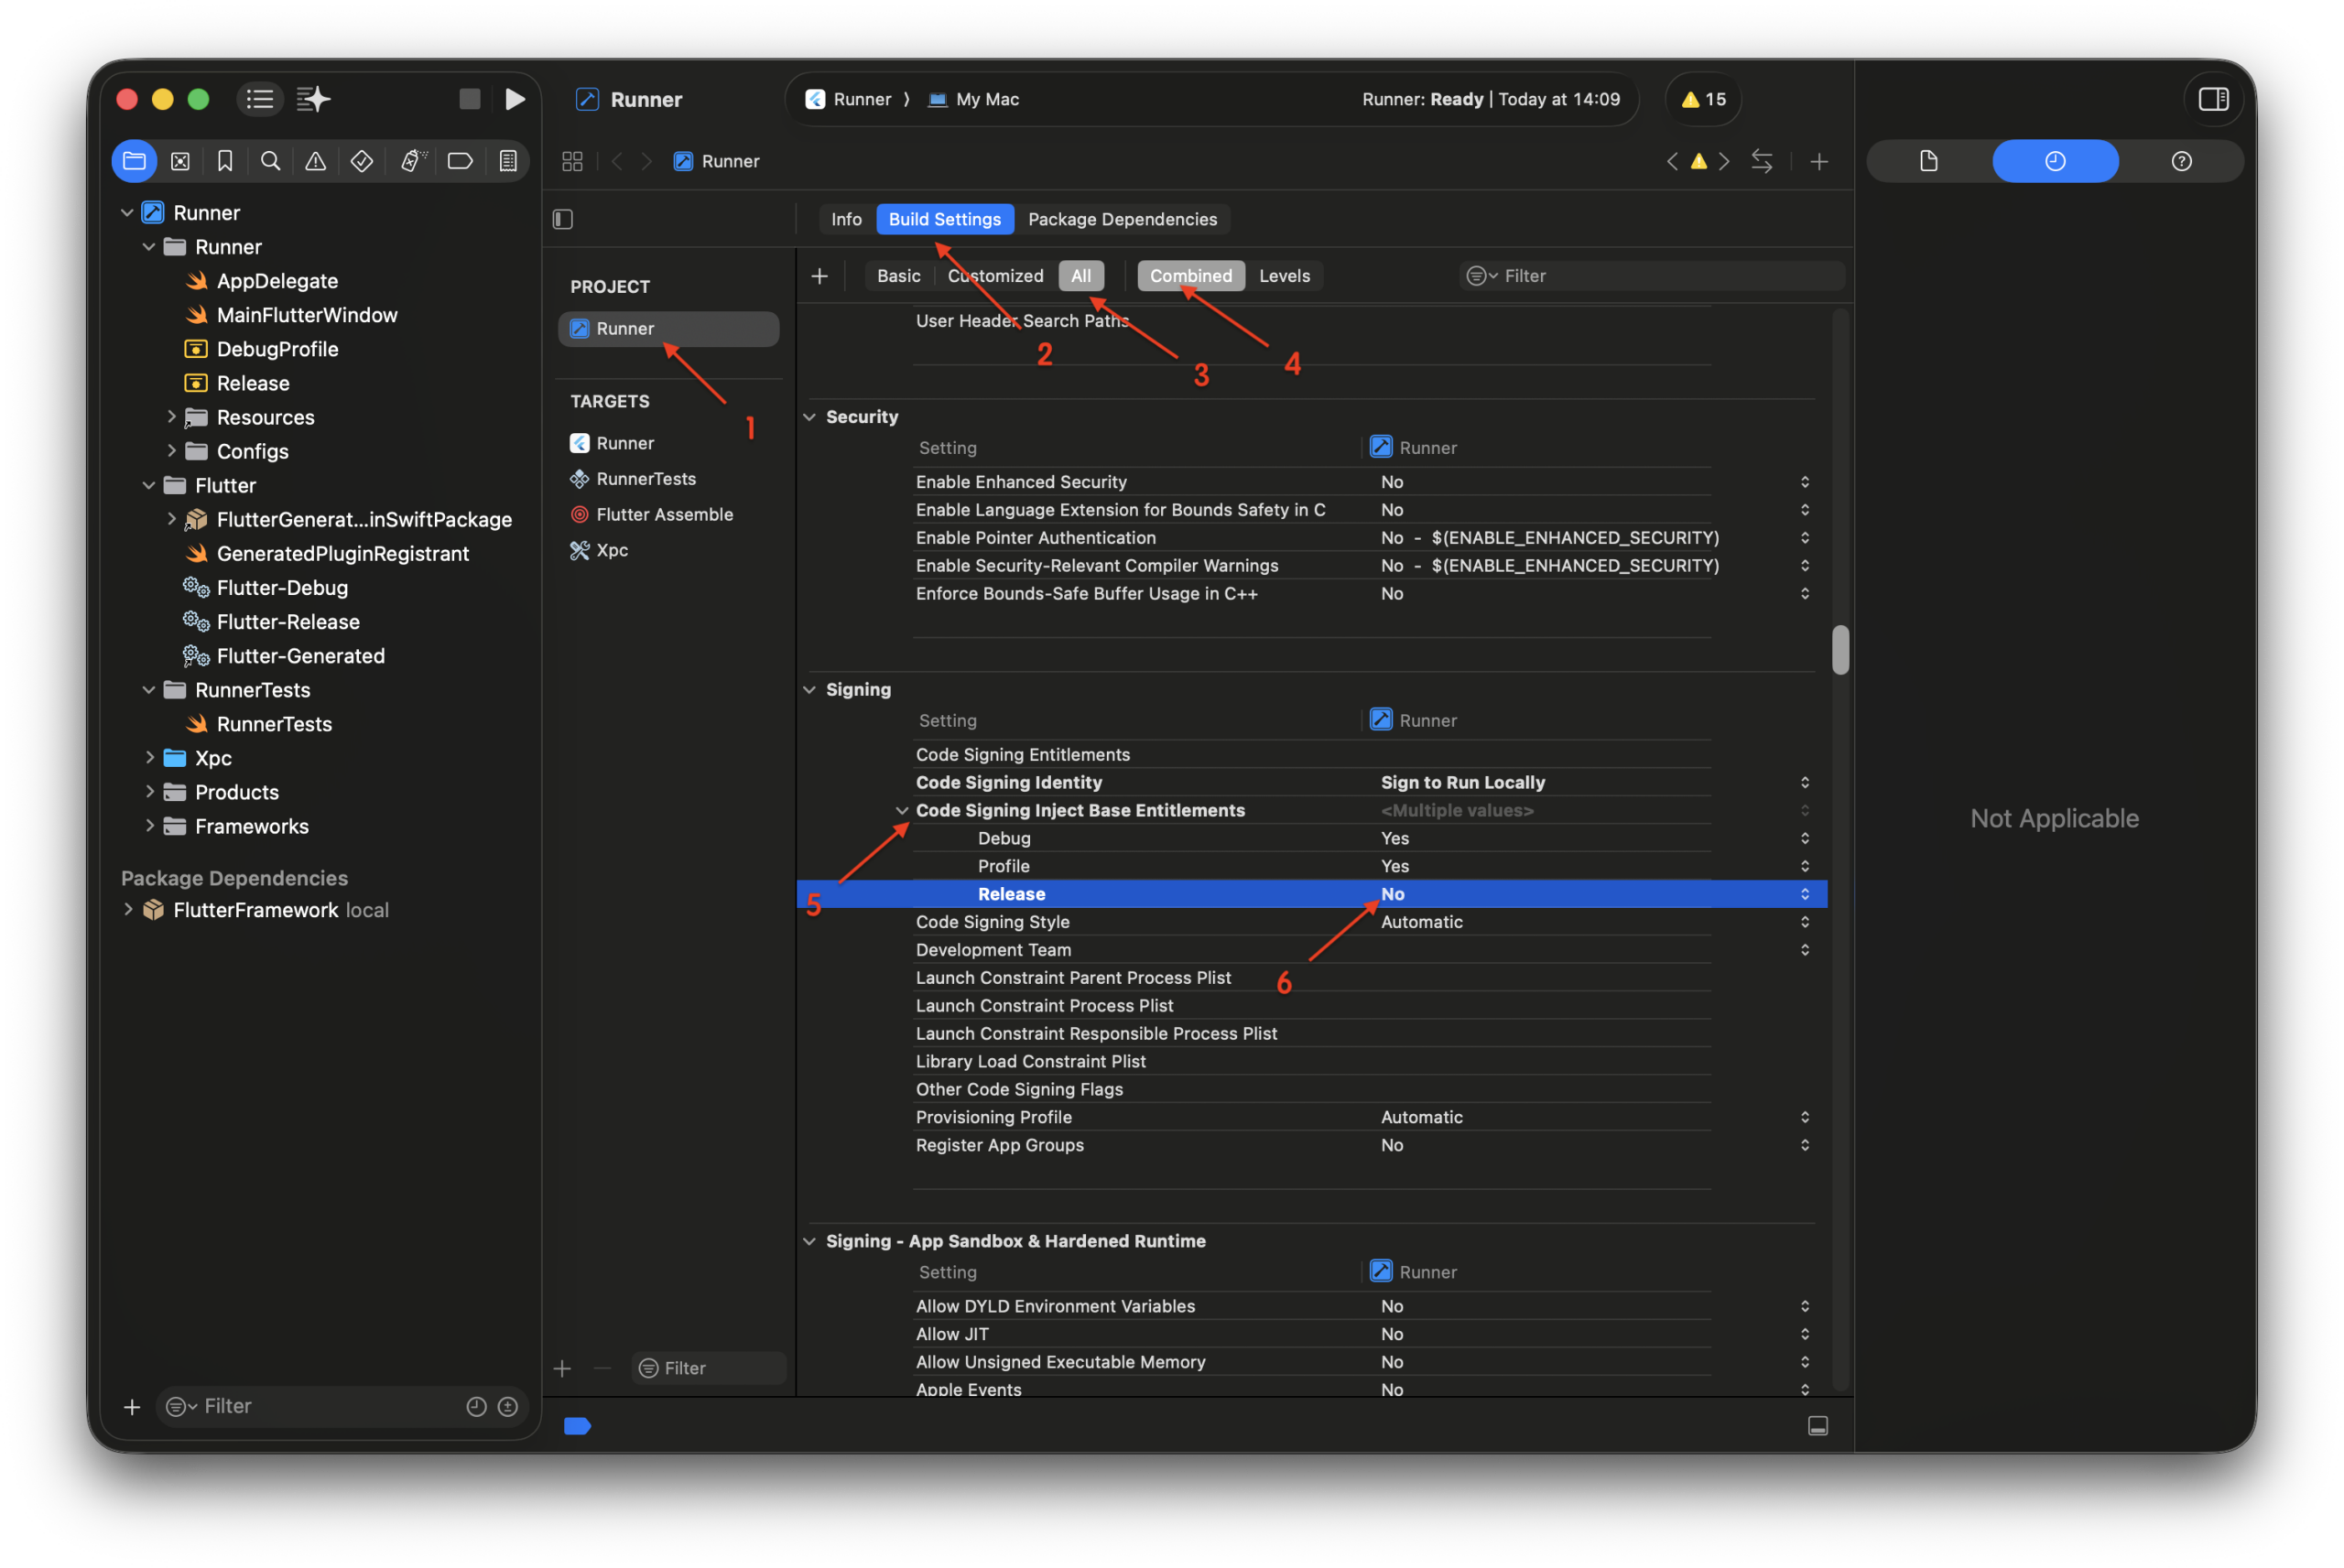
Task: Open the Find navigator magnifier icon
Action: (x=270, y=161)
